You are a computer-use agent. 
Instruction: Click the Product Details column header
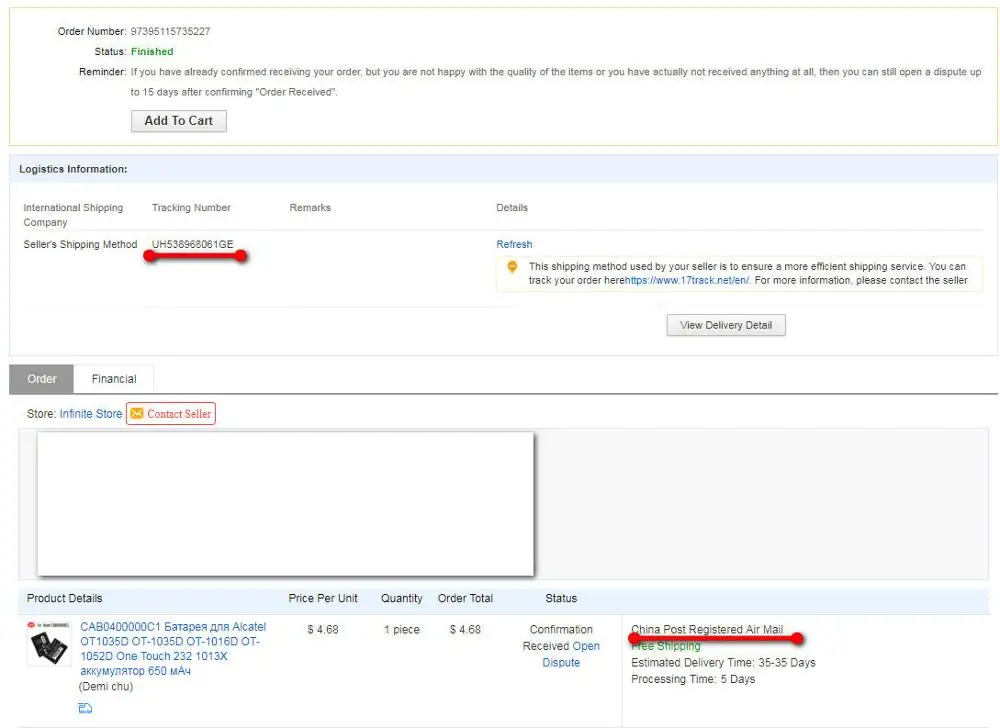[x=64, y=599]
